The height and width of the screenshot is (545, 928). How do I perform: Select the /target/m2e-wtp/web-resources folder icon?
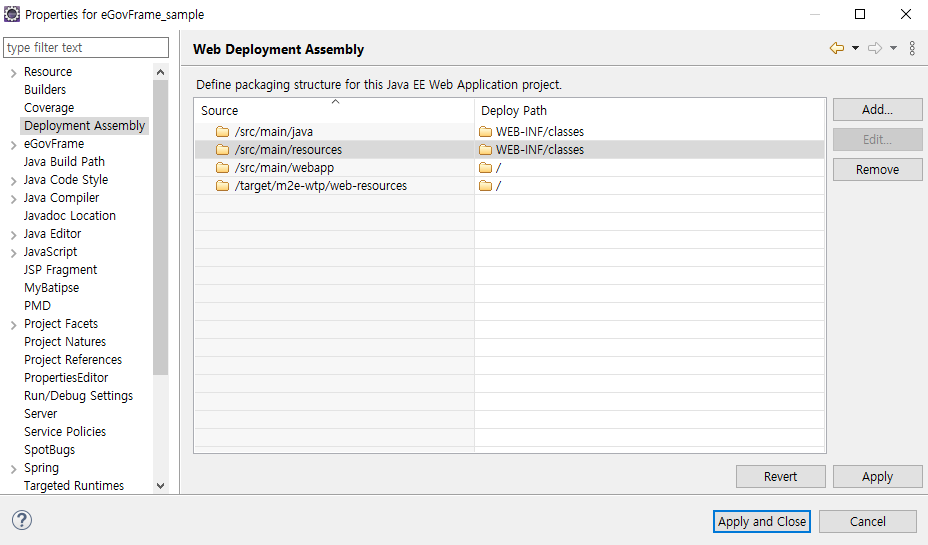tap(223, 186)
